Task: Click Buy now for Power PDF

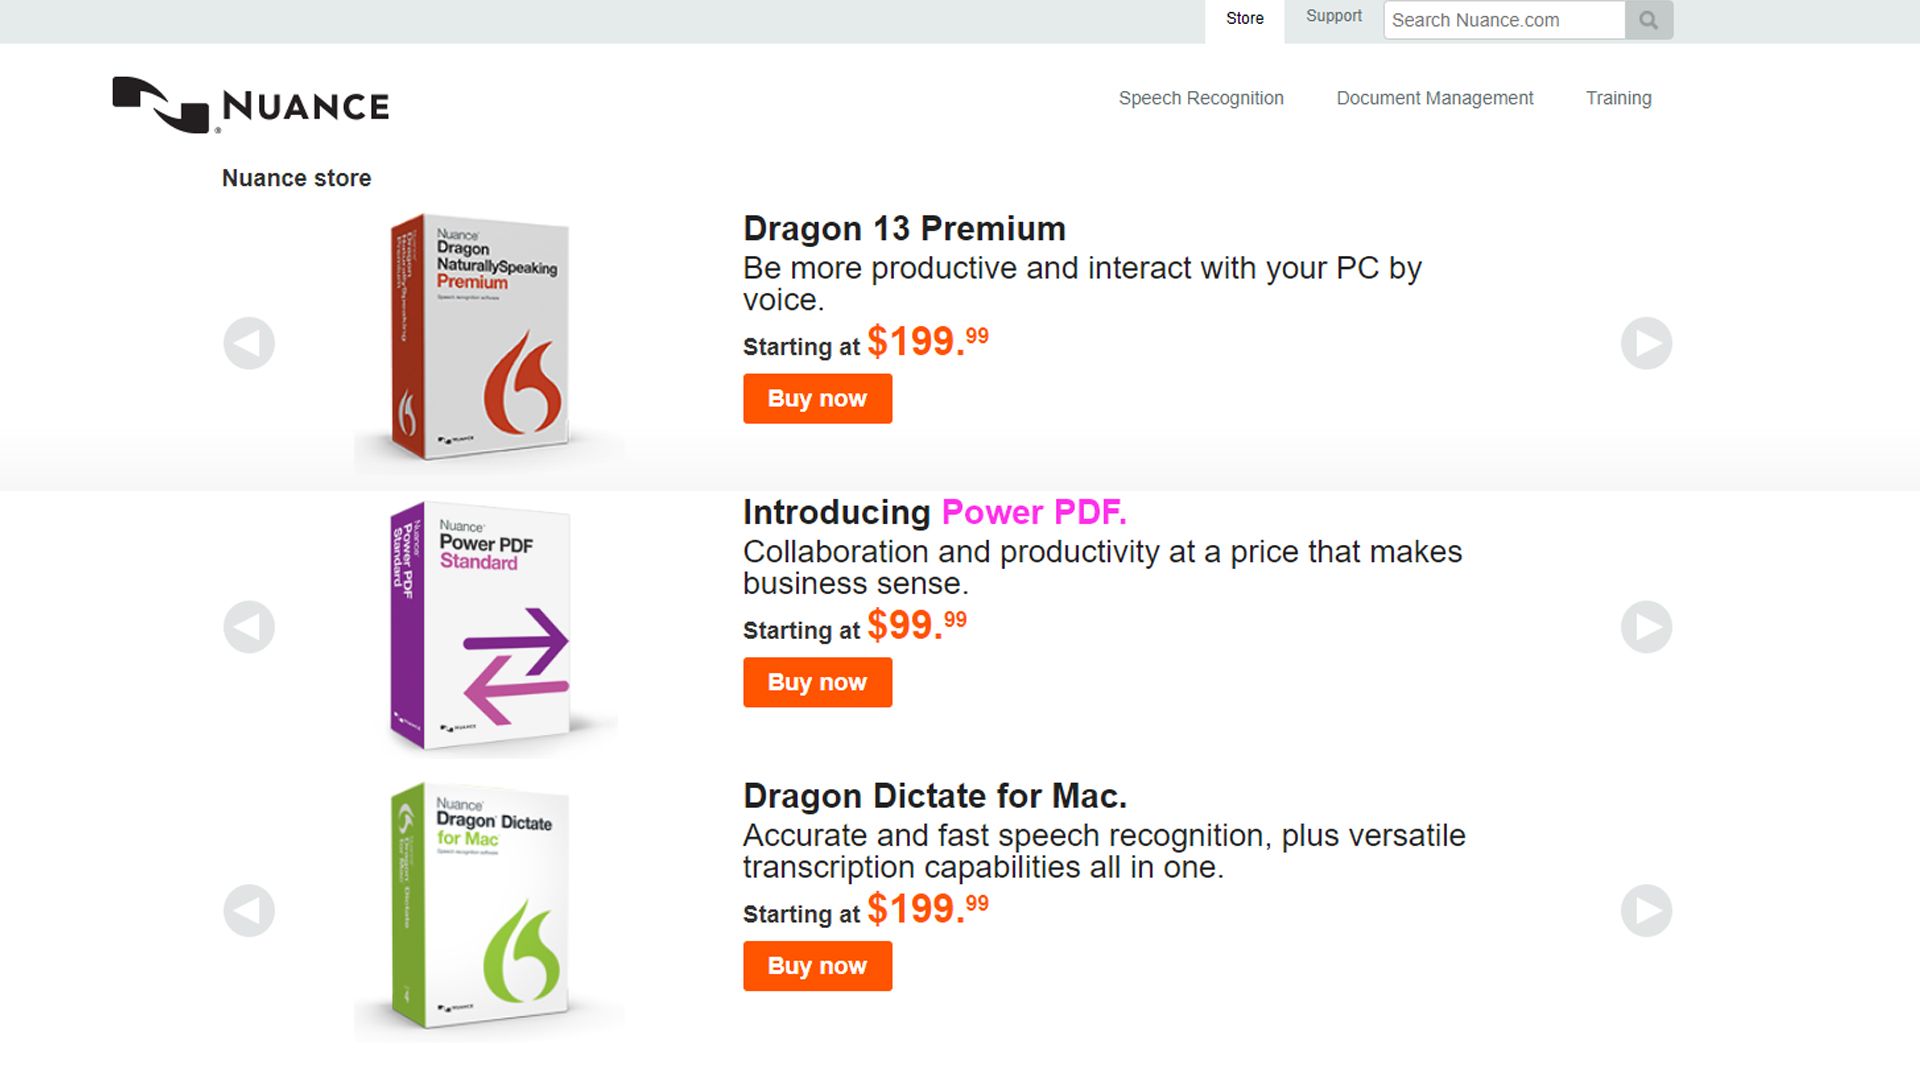Action: [x=817, y=682]
